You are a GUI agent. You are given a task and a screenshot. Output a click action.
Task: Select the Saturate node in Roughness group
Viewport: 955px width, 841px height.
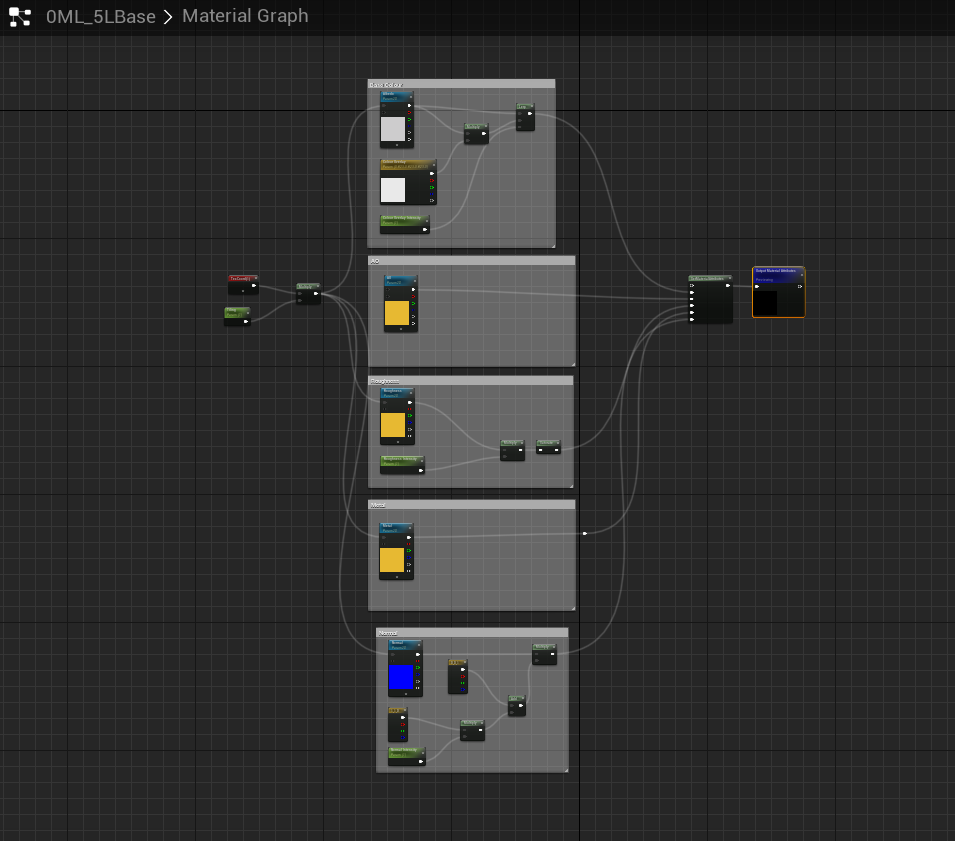547,442
